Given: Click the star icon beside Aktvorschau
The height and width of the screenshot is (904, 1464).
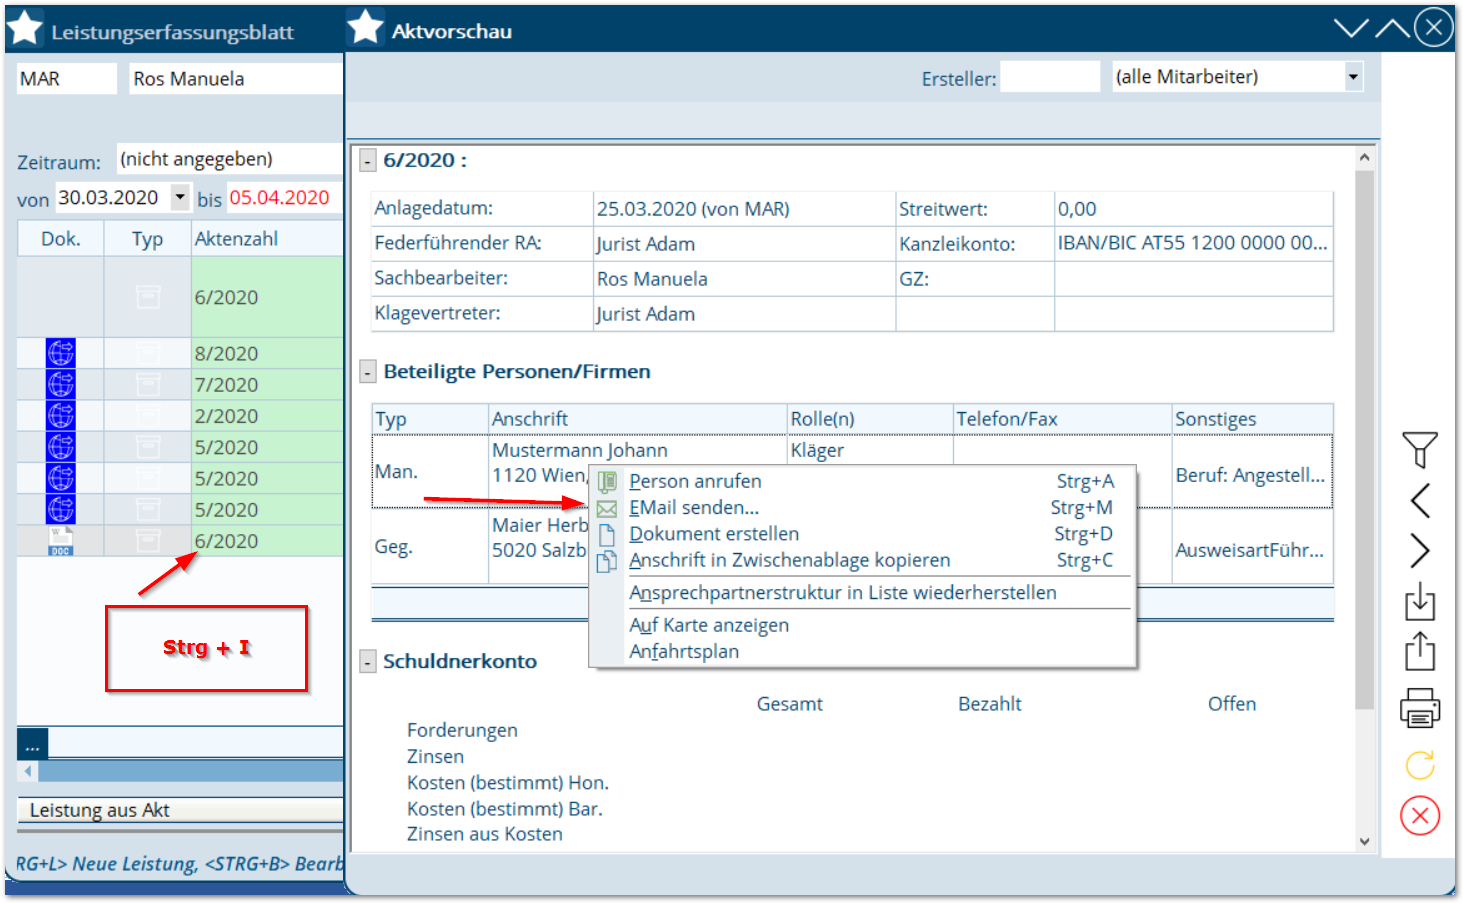Looking at the screenshot, I should click(366, 28).
